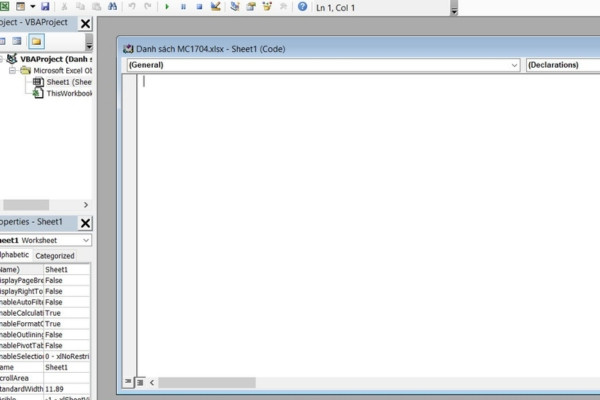Image resolution: width=600 pixels, height=400 pixels.
Task: Open the Sheet1 Worksheet object dropdown
Action: [86, 240]
